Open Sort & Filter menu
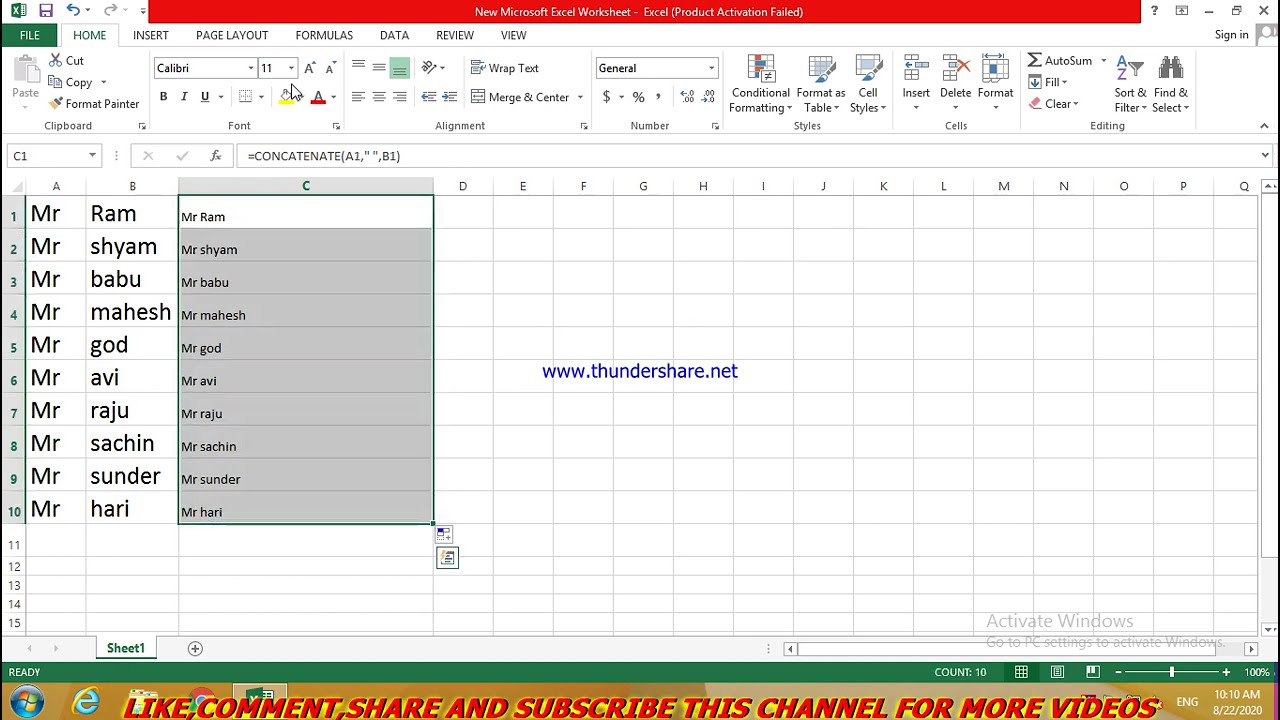Image resolution: width=1280 pixels, height=720 pixels. pyautogui.click(x=1130, y=84)
